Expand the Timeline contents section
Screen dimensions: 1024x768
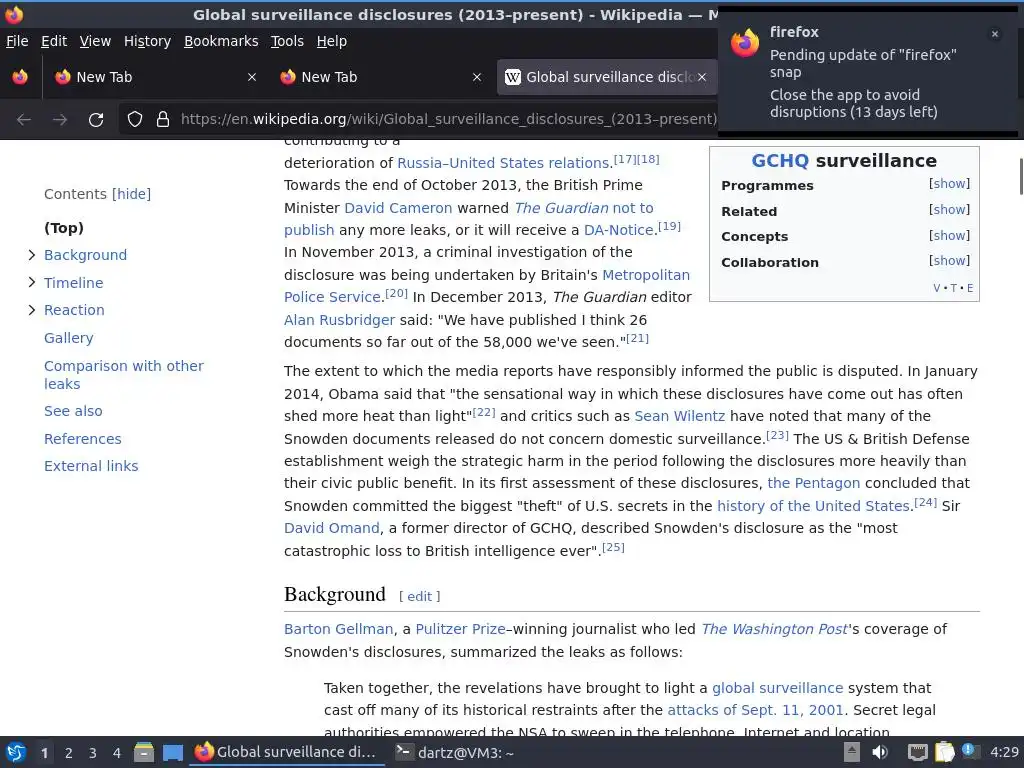click(31, 282)
